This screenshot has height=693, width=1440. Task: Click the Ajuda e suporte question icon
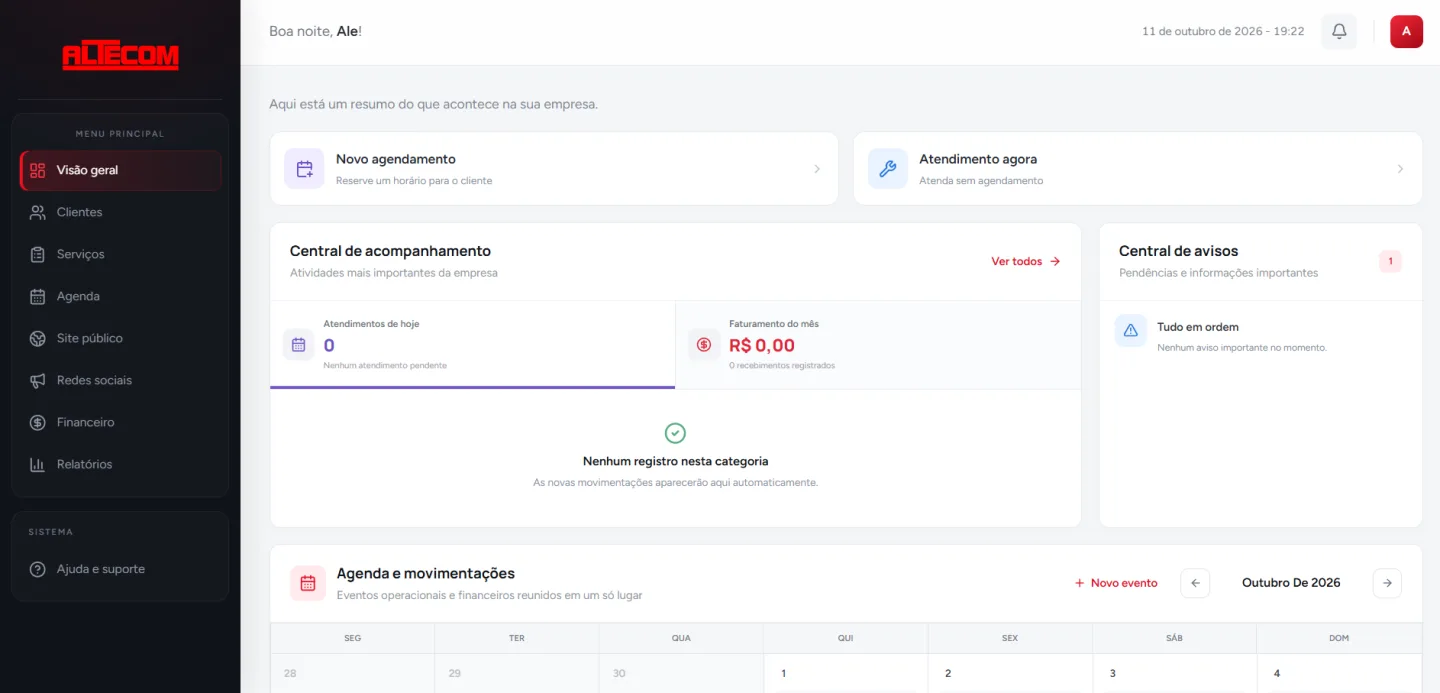coord(38,569)
